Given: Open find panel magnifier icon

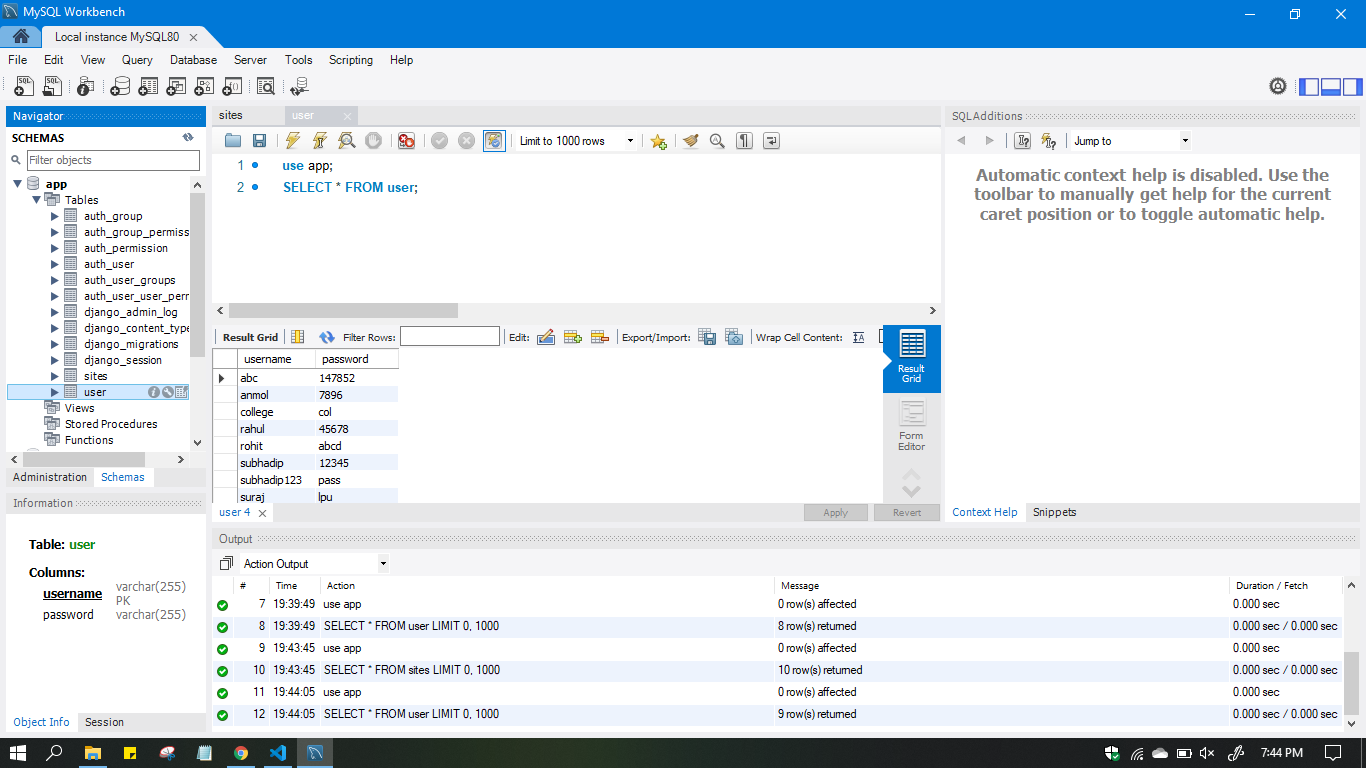Looking at the screenshot, I should coord(717,141).
